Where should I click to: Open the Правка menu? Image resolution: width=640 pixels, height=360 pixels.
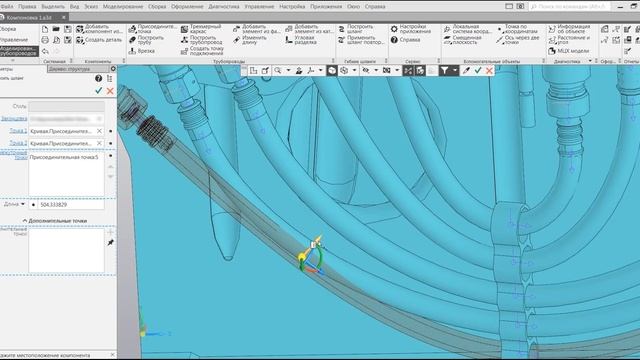(27, 7)
